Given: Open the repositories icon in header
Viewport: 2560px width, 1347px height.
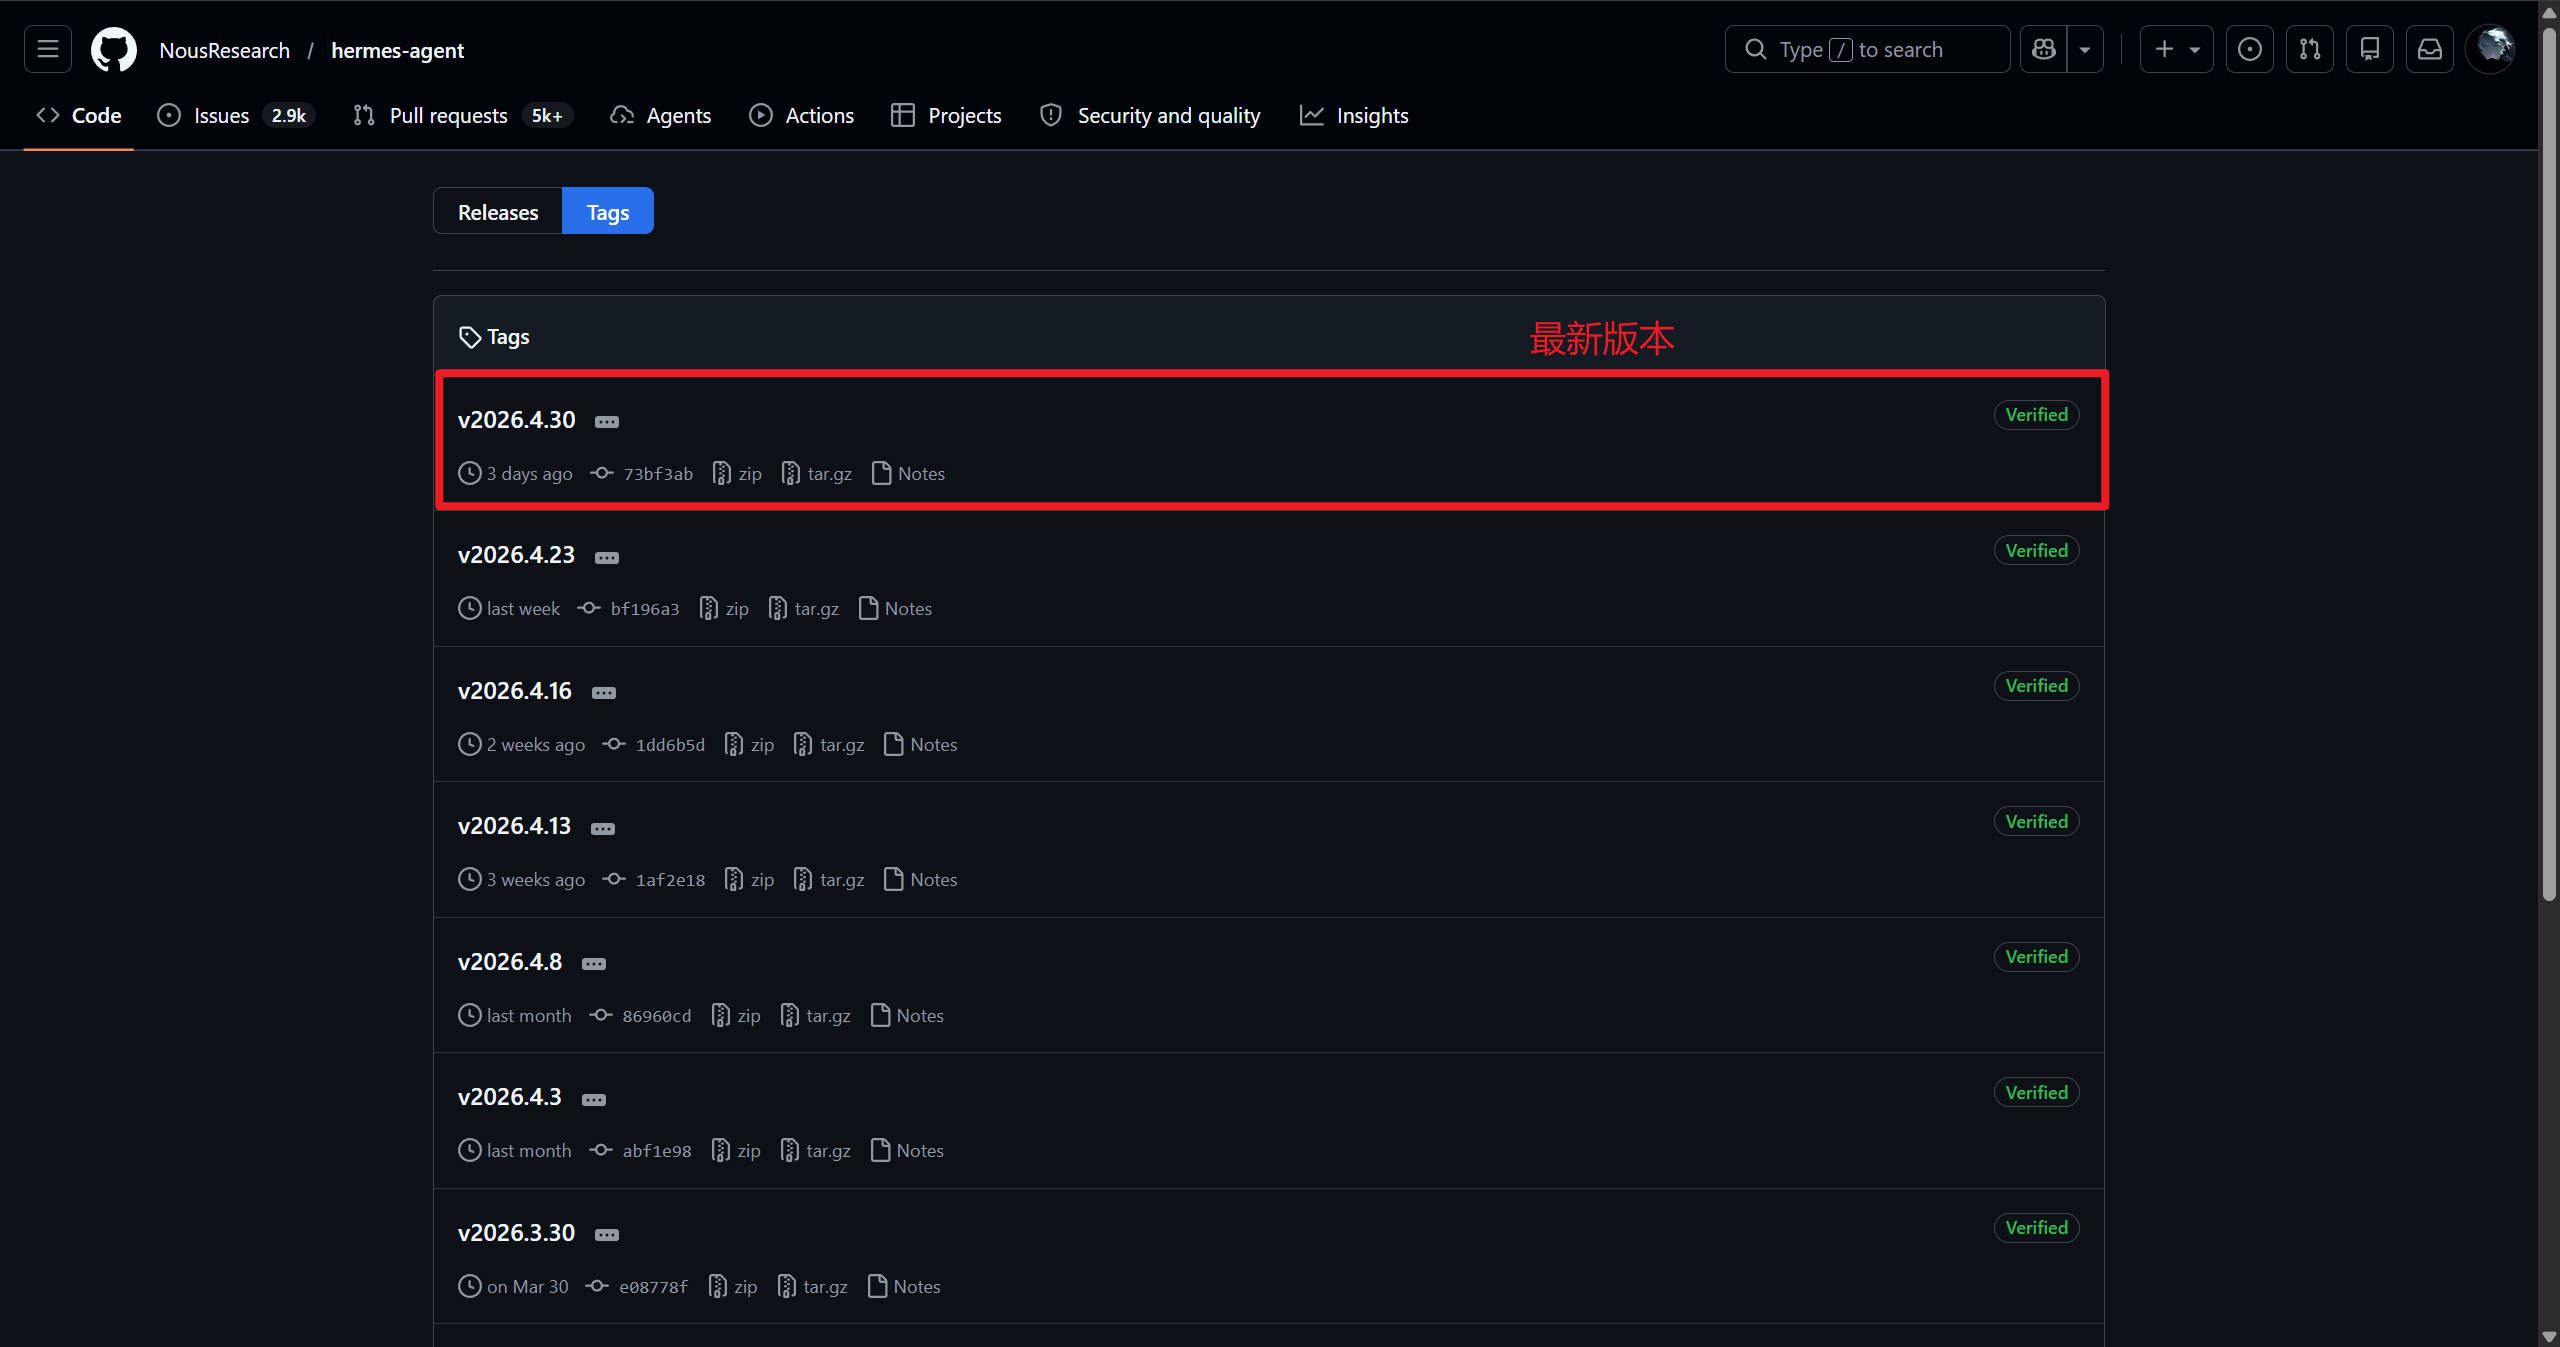Looking at the screenshot, I should click(2370, 49).
